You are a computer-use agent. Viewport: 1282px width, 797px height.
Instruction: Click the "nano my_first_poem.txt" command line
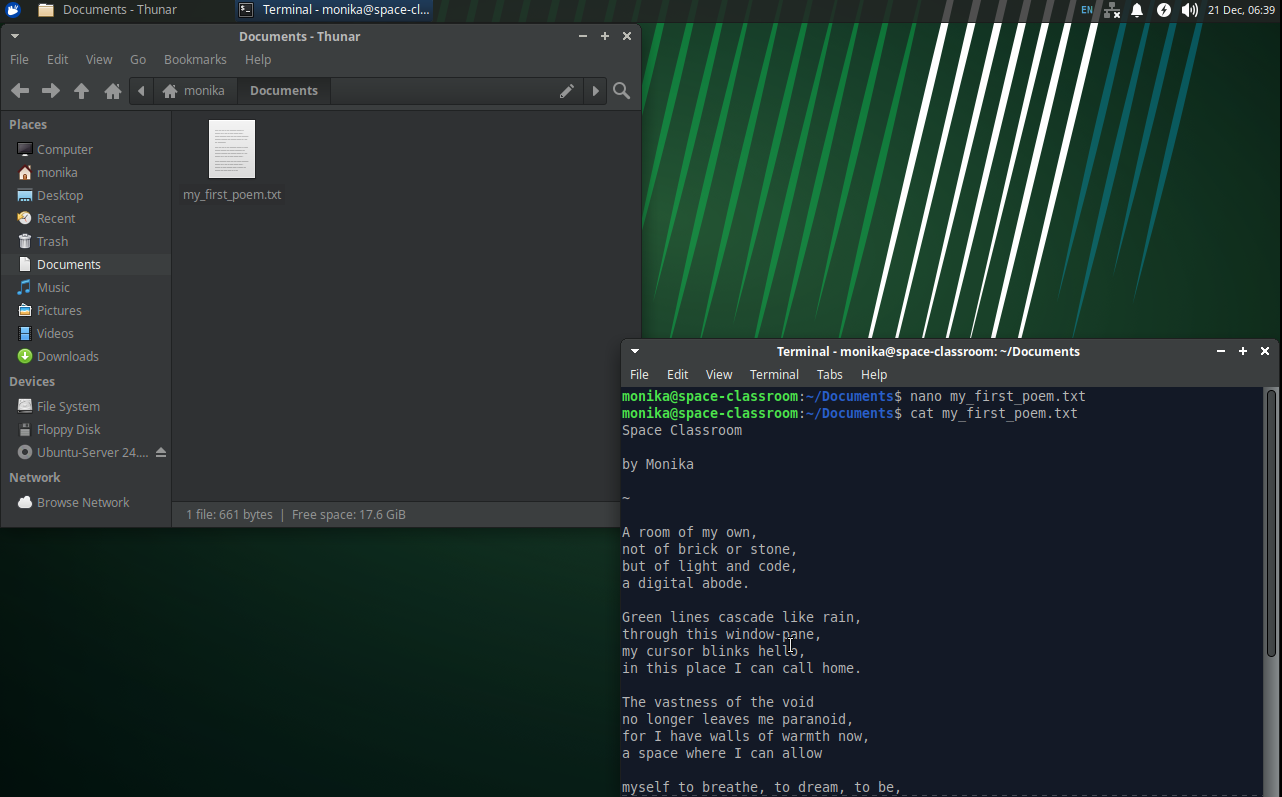coord(998,397)
